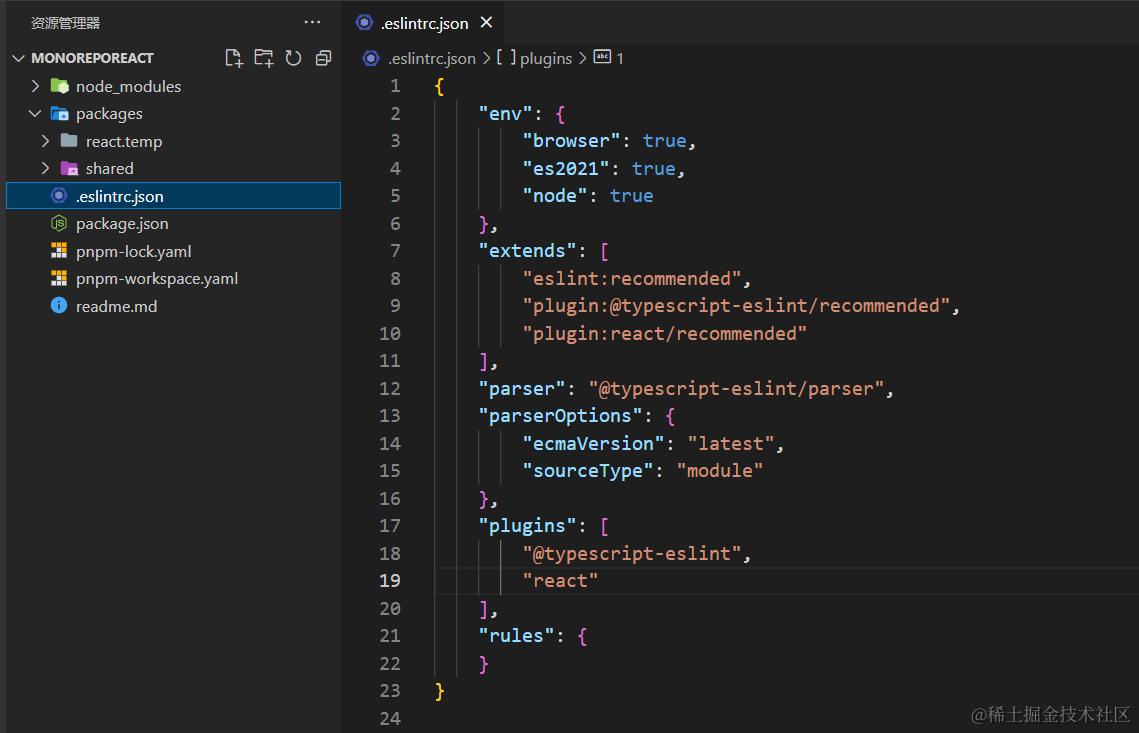Click the .eslintrc.json file icon in tree
The image size is (1139, 733).
point(59,195)
